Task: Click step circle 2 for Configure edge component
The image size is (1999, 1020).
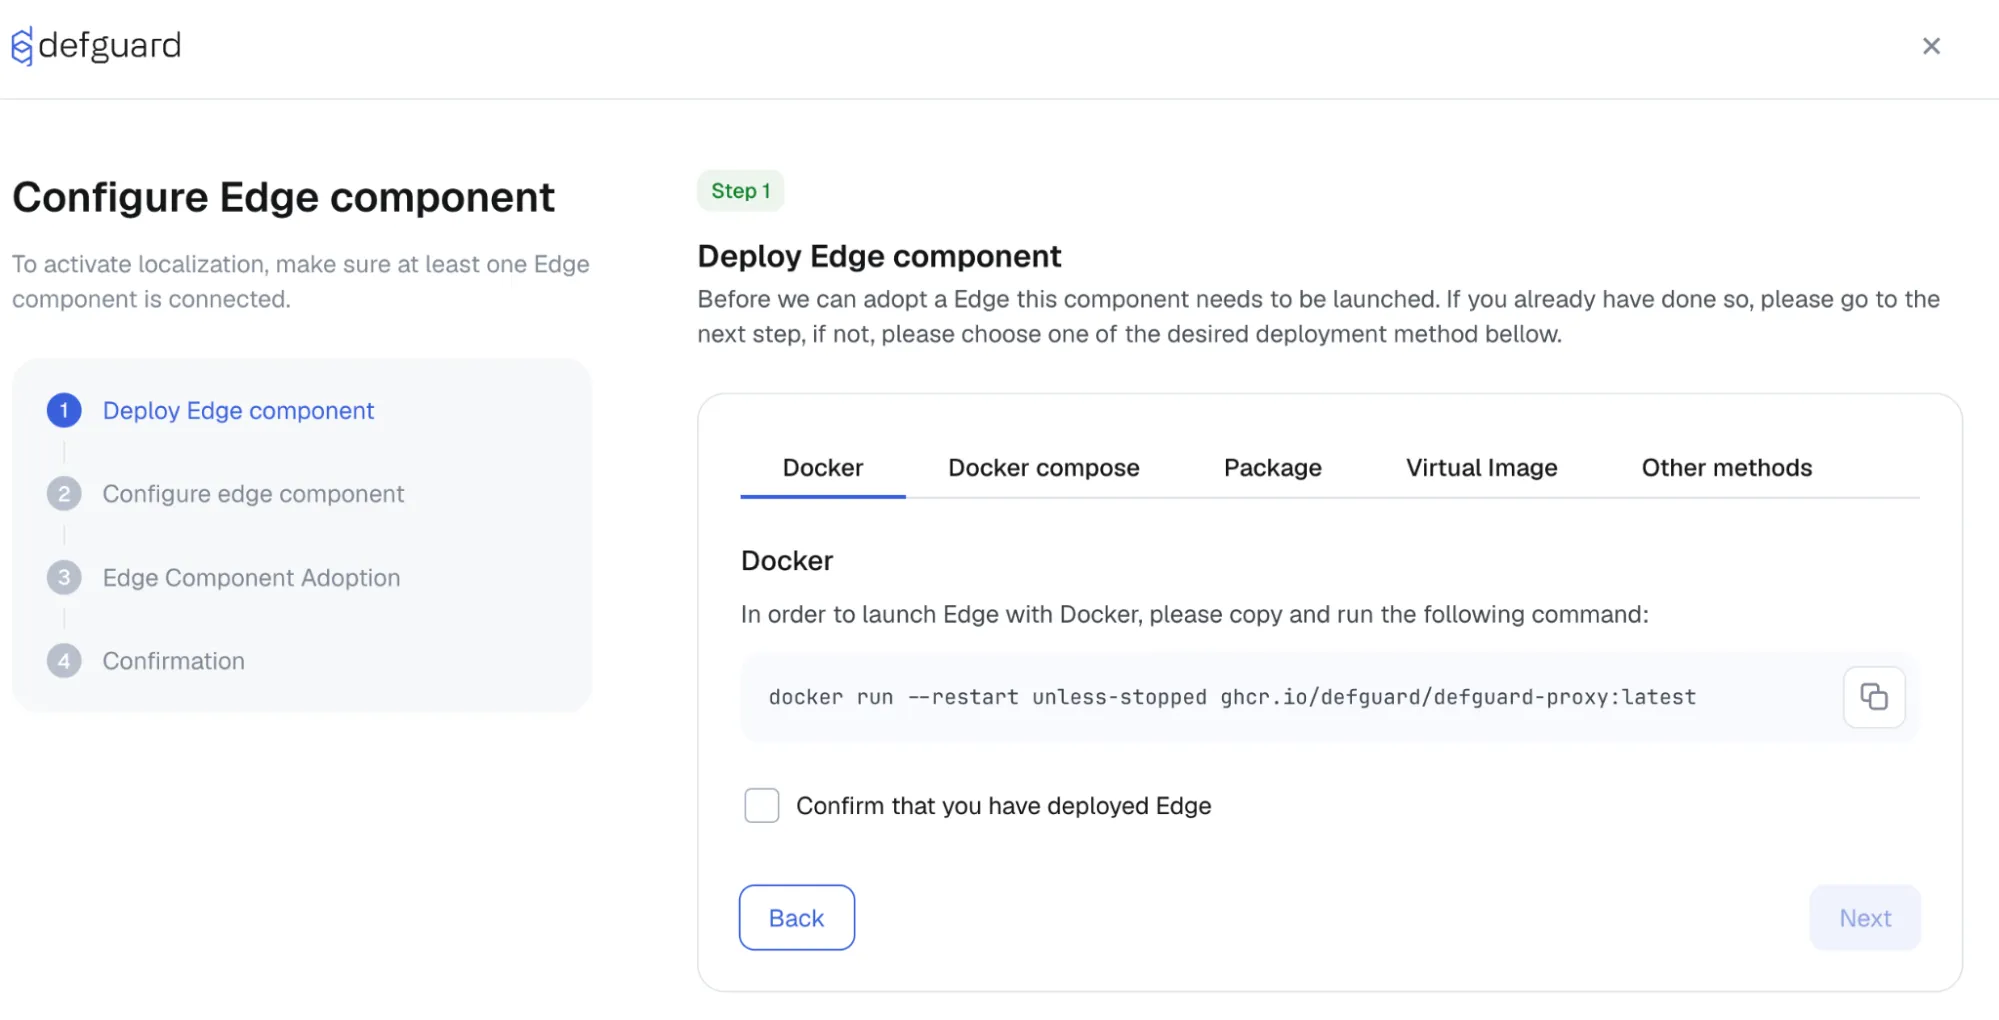Action: (63, 493)
